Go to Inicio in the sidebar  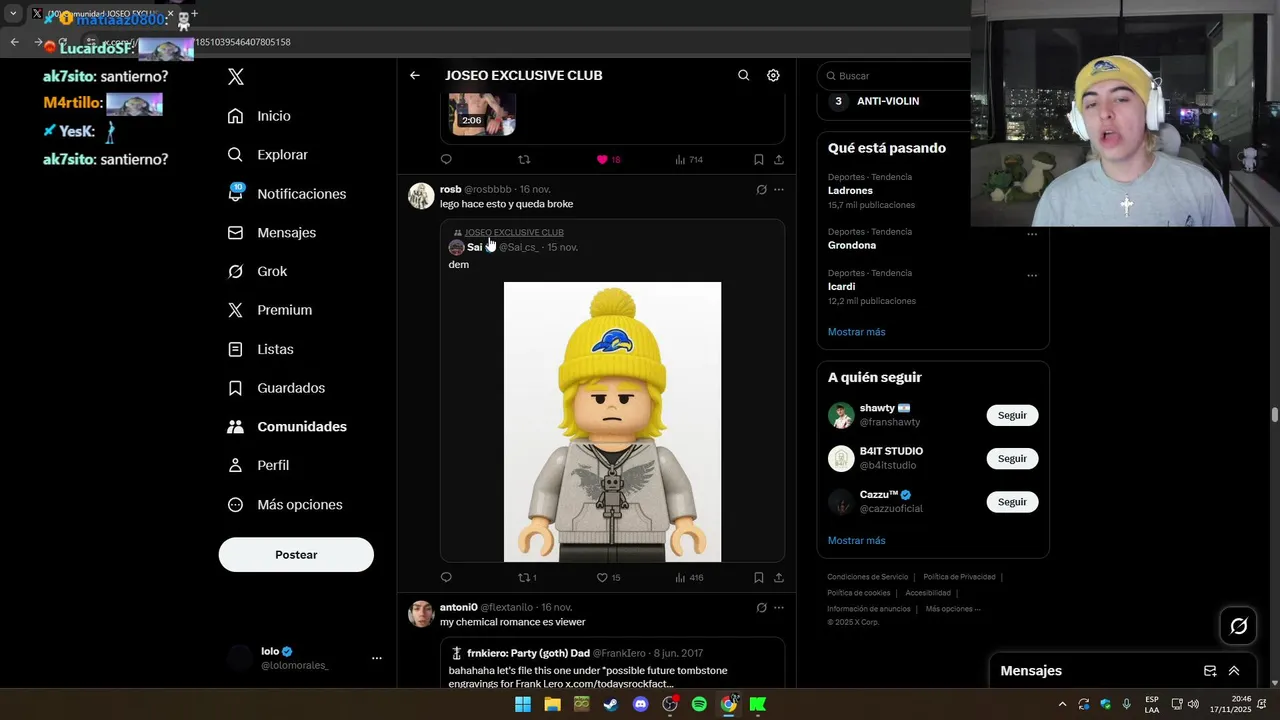coord(259,116)
